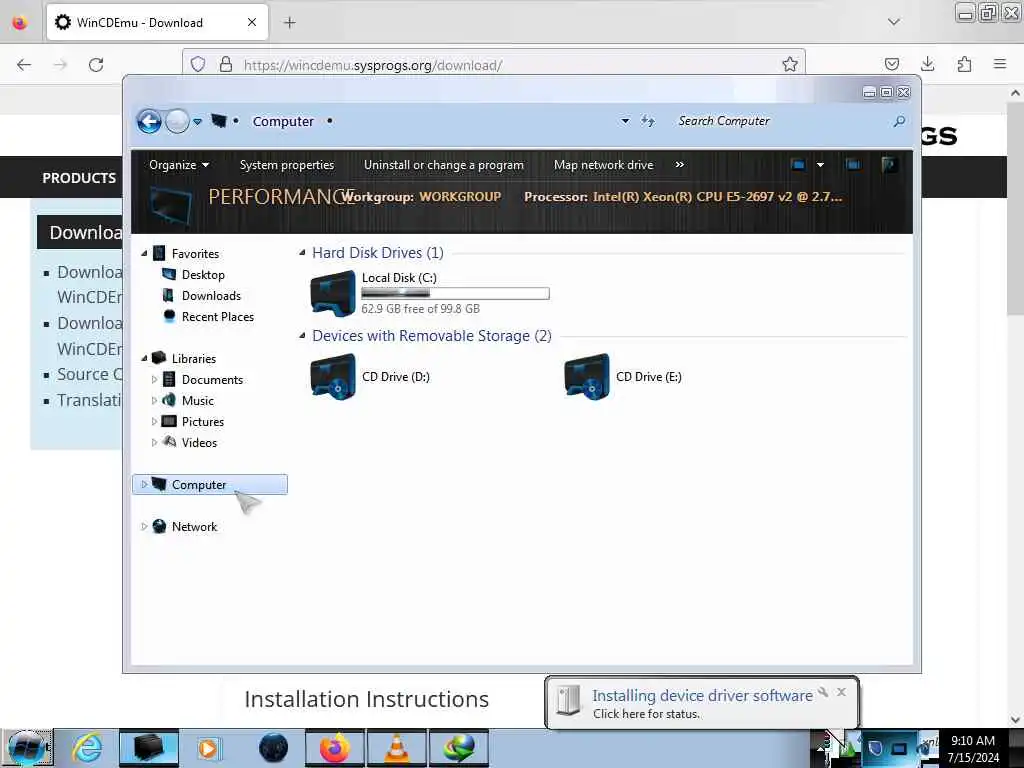
Task: Click the Computer icon in address bar
Action: (x=219, y=121)
